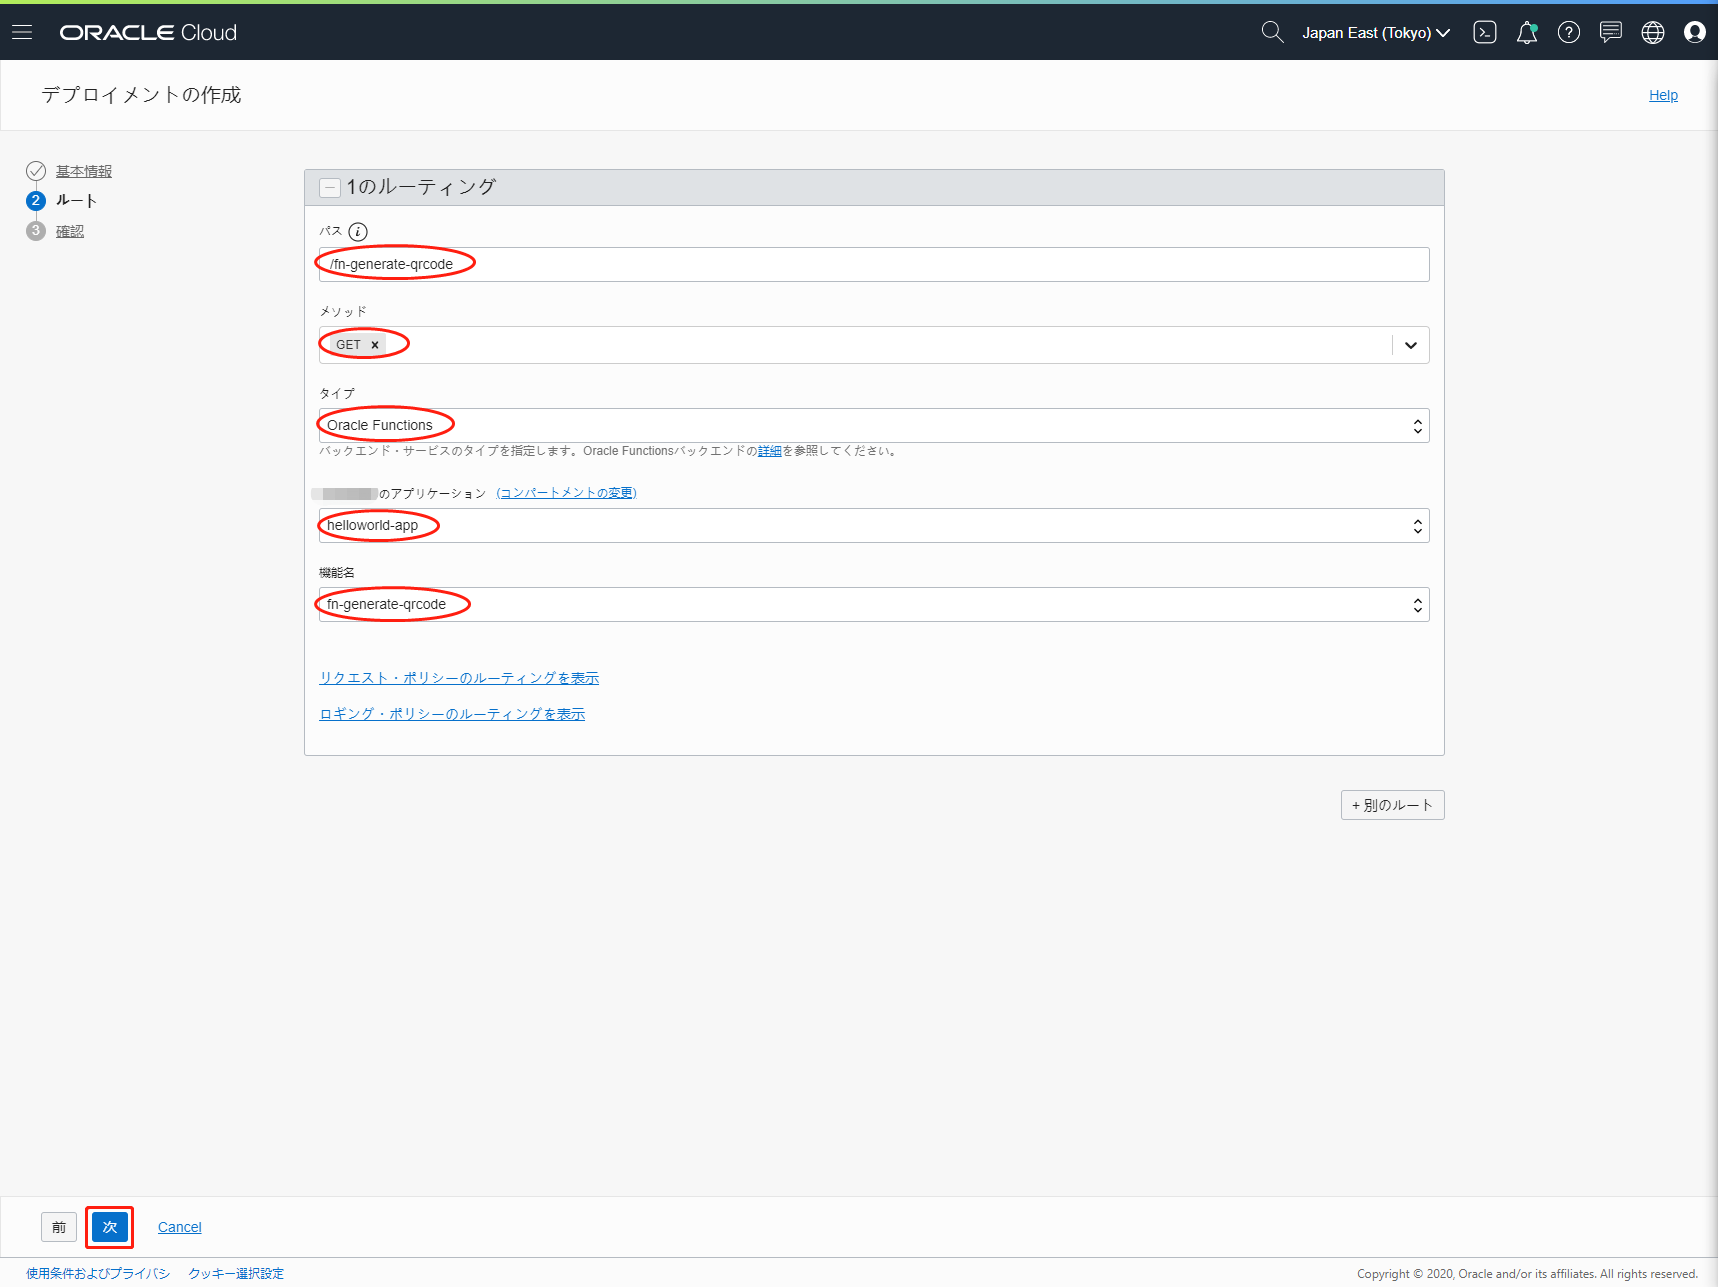
Task: Click the path info icon
Action: pos(358,232)
